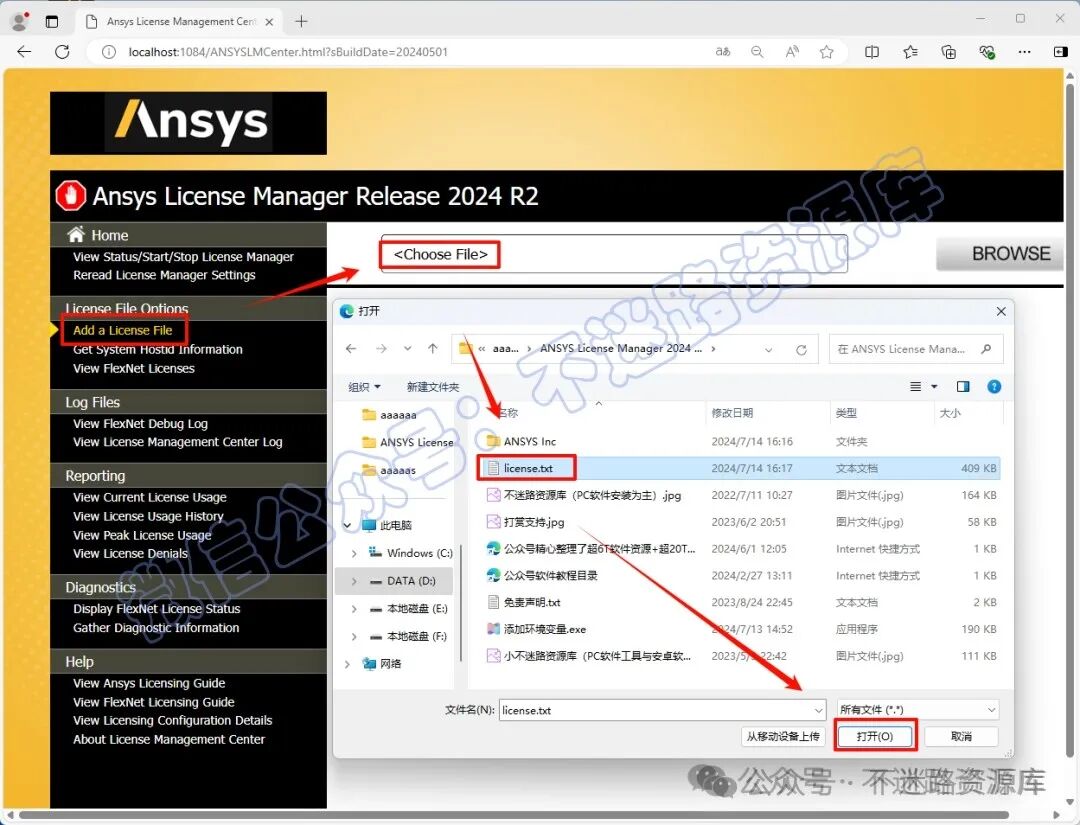Activate the read aloud icon
This screenshot has height=825, width=1080.
coord(792,52)
